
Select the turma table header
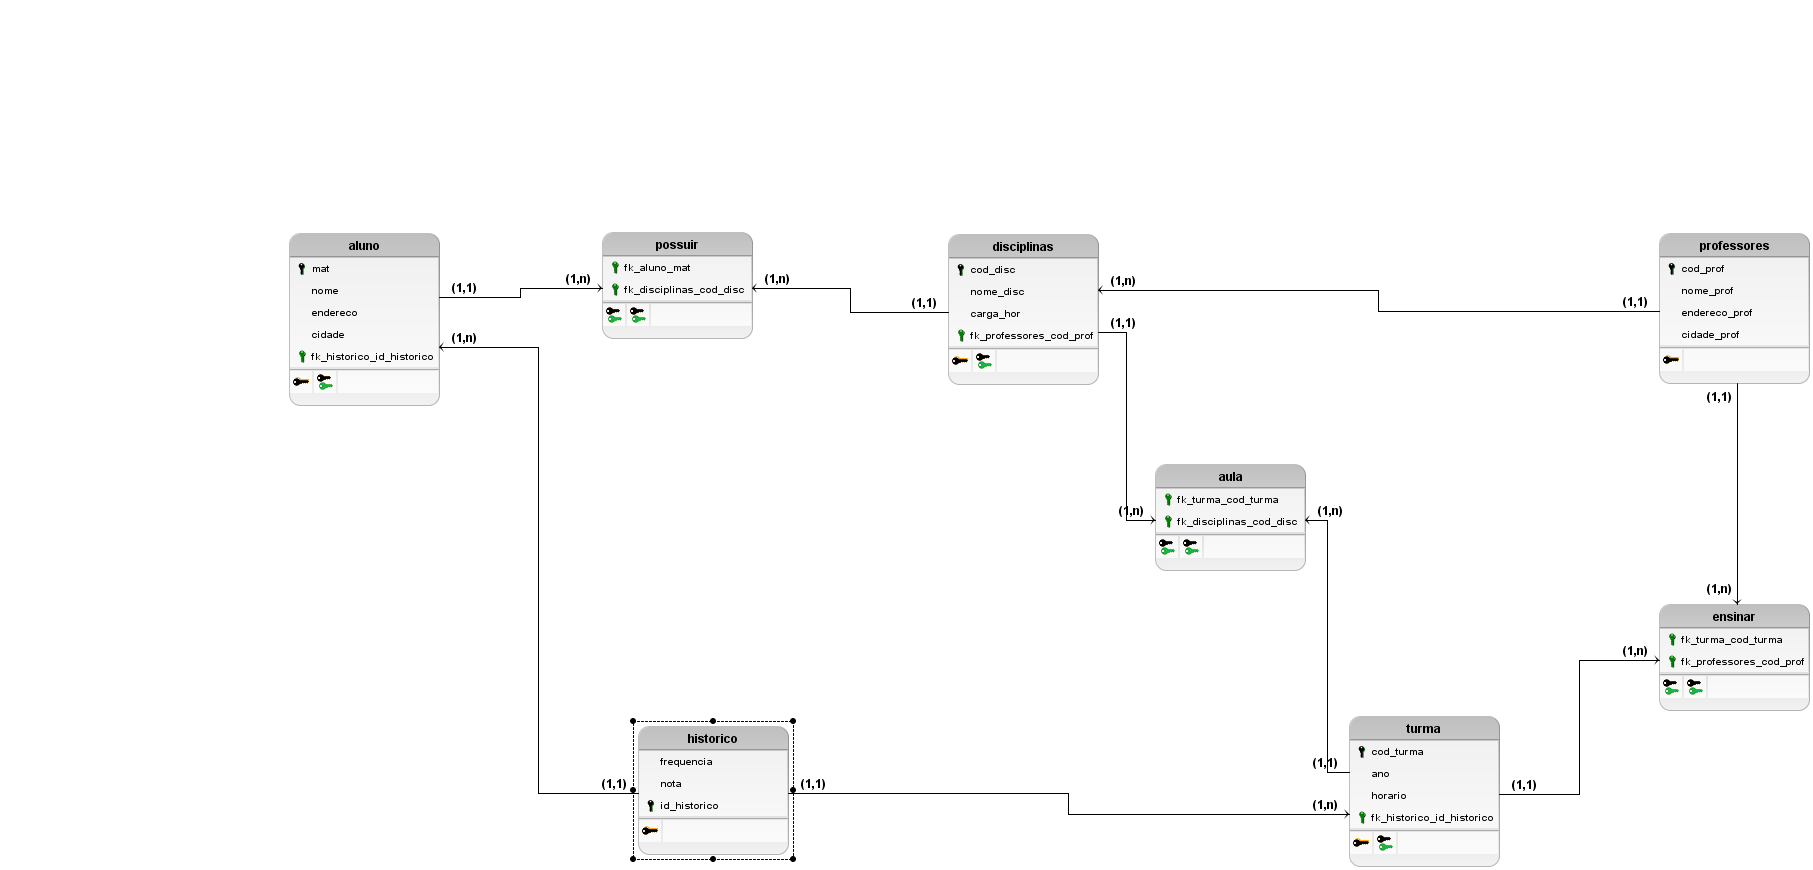[x=1424, y=729]
